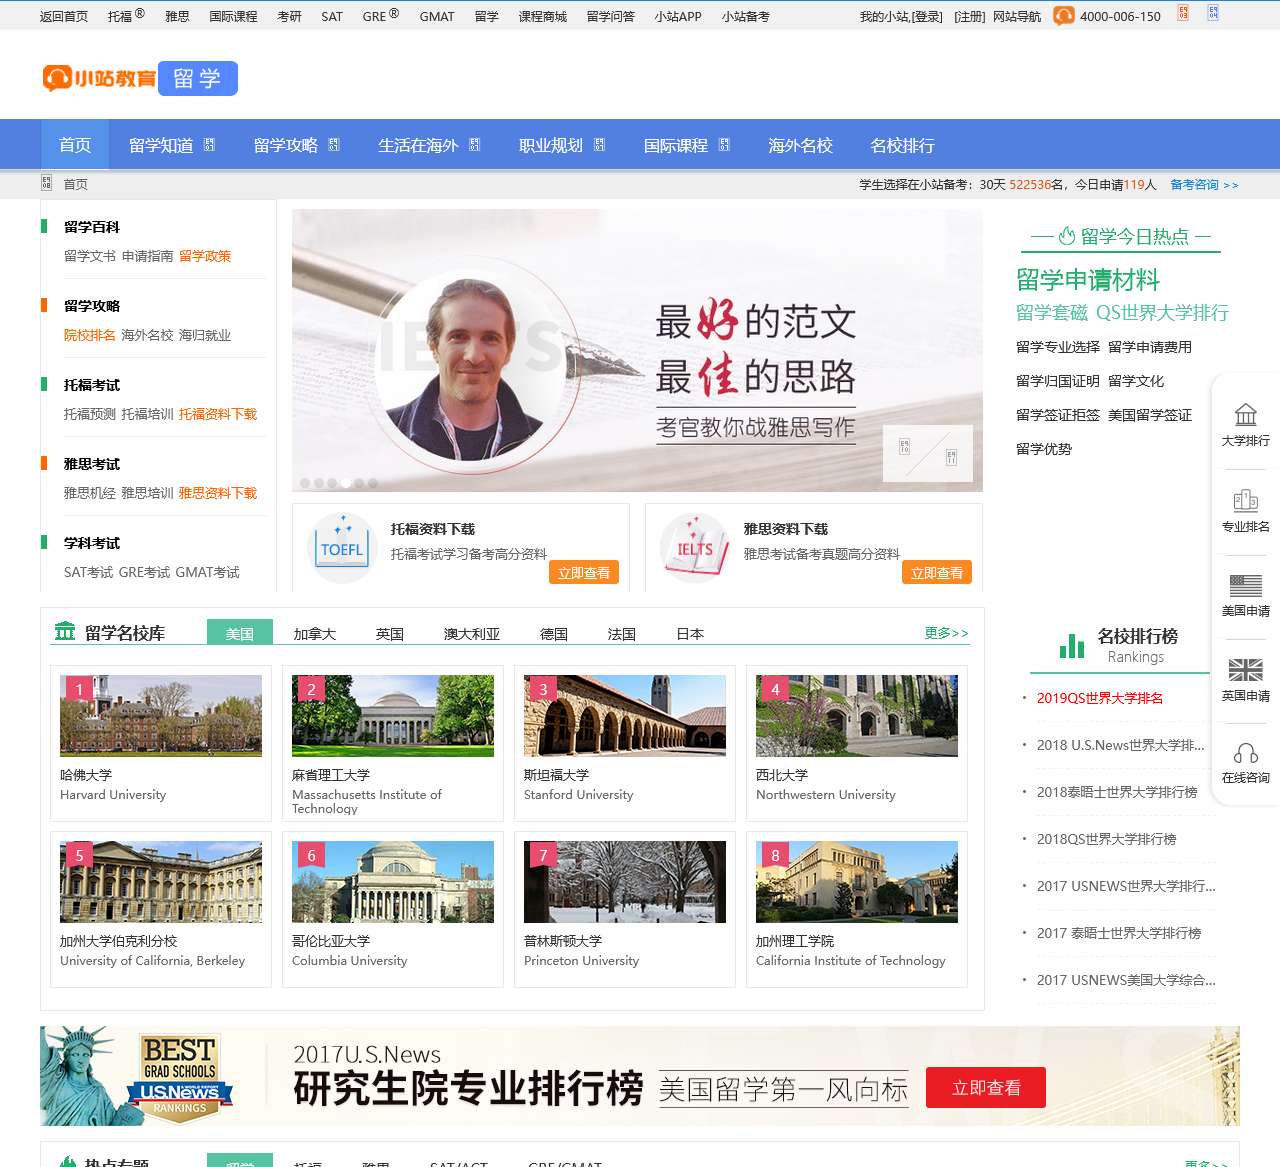Click 雅思资料下载 orange link in sidebar
Image resolution: width=1280 pixels, height=1167 pixels.
coord(218,493)
